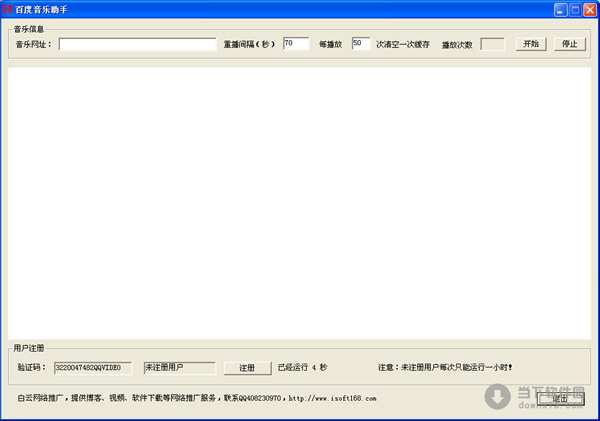Select the 每播放 count field showing 50
600x421 pixels.
click(x=361, y=44)
